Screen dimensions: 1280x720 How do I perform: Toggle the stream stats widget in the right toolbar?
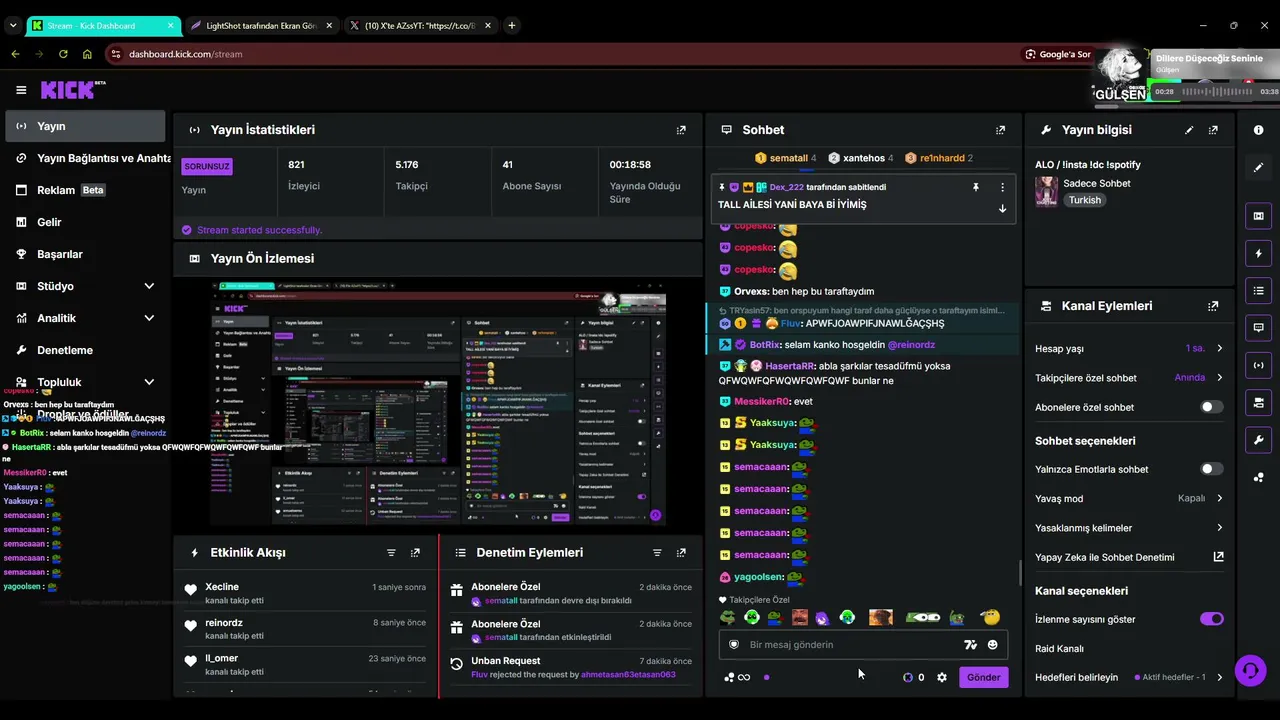pyautogui.click(x=1258, y=365)
